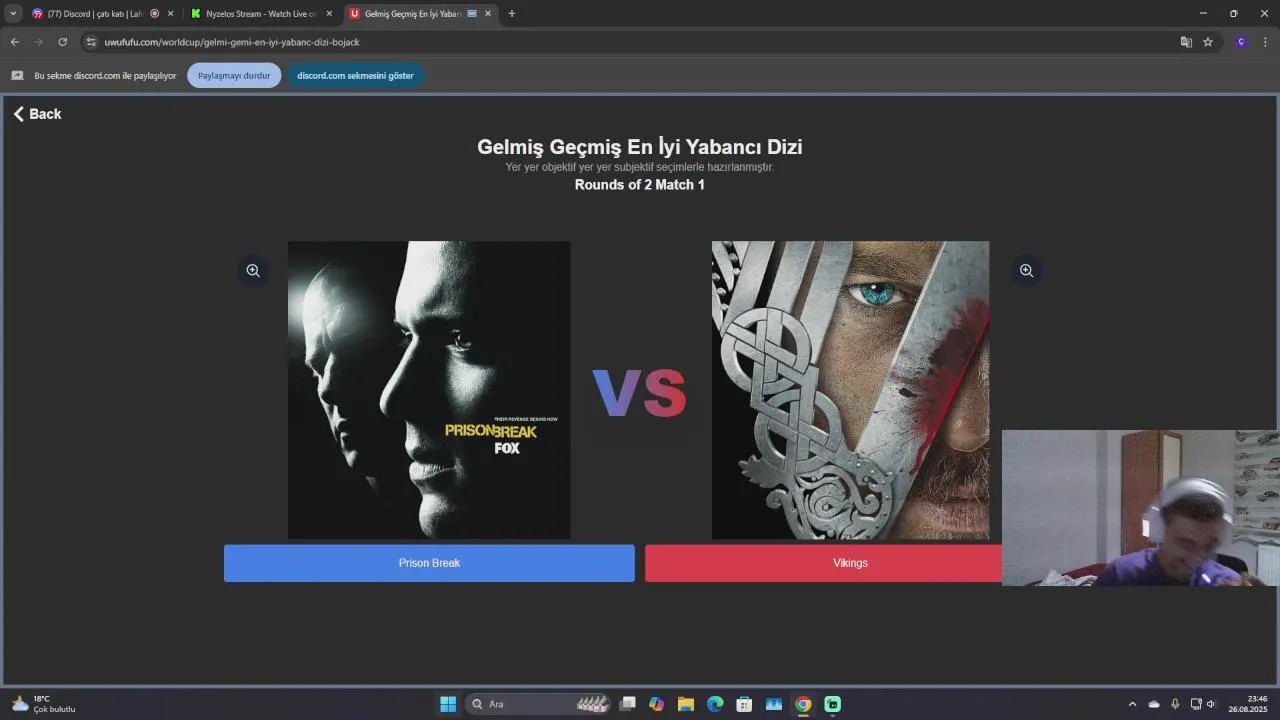Show discord.com tab via sekmesini göster button
This screenshot has width=1280, height=720.
[x=355, y=76]
